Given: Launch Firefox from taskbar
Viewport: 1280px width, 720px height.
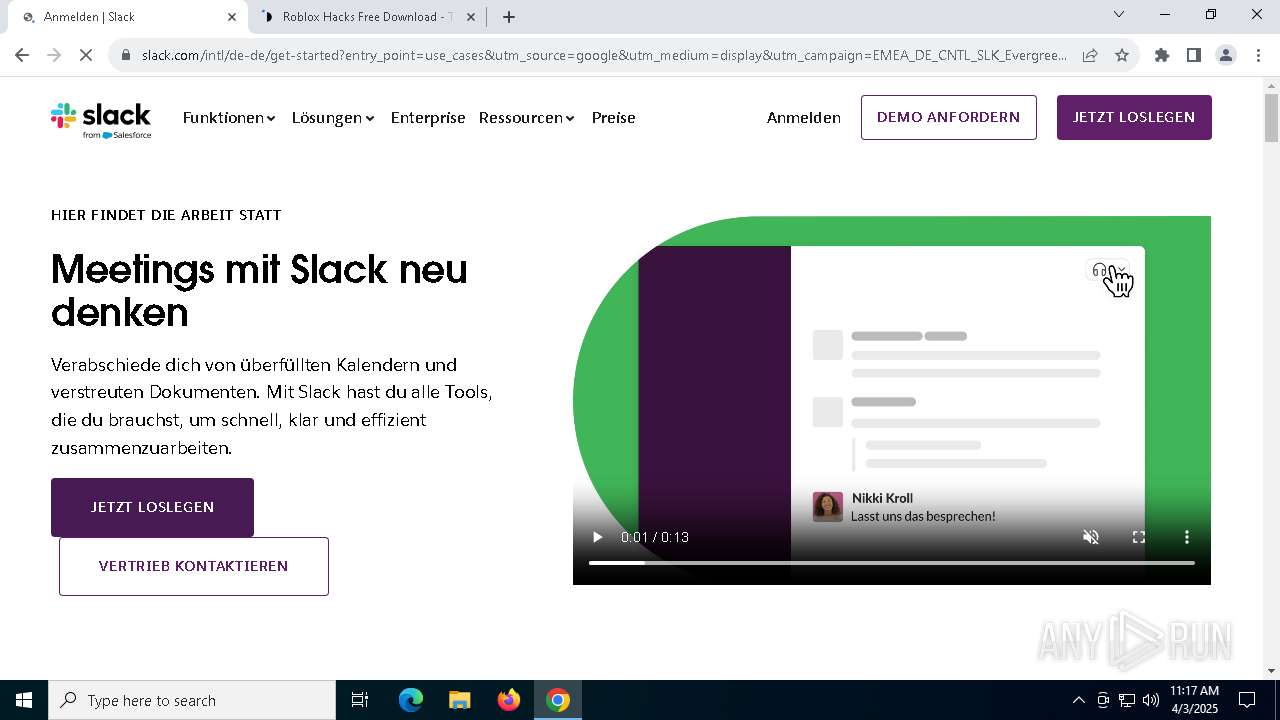Looking at the screenshot, I should point(509,700).
